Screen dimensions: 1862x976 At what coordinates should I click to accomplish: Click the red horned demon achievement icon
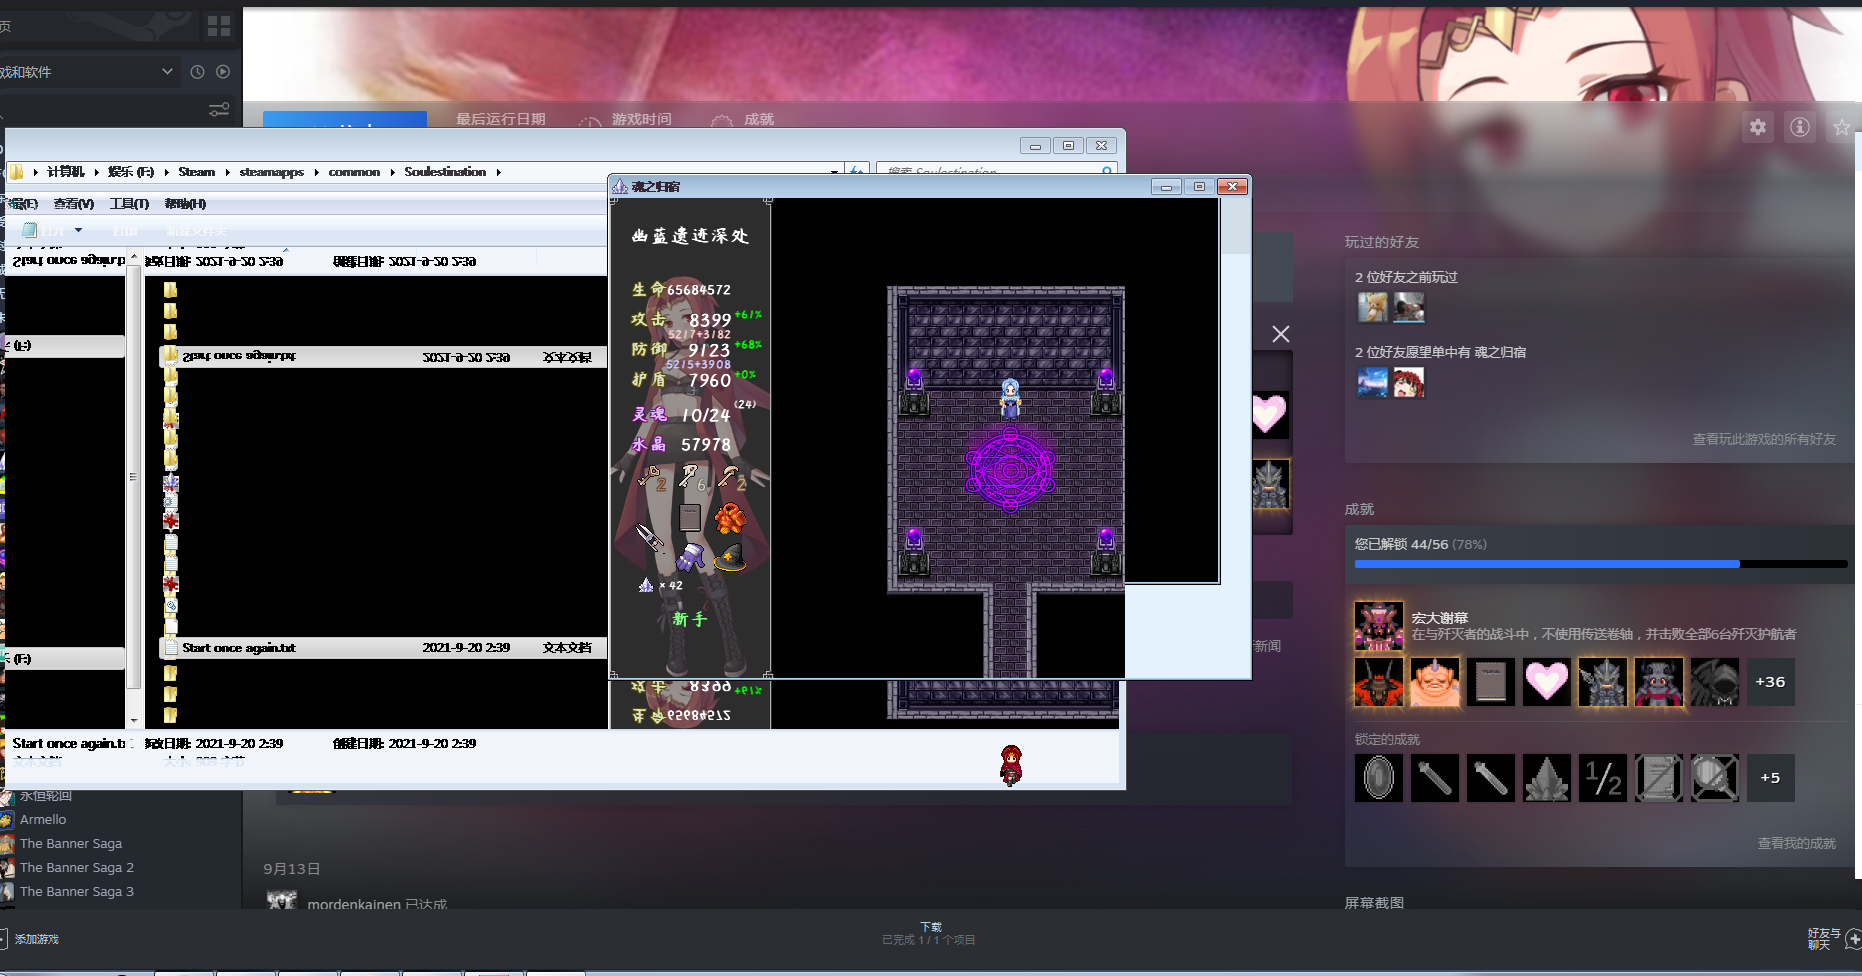tap(1379, 682)
